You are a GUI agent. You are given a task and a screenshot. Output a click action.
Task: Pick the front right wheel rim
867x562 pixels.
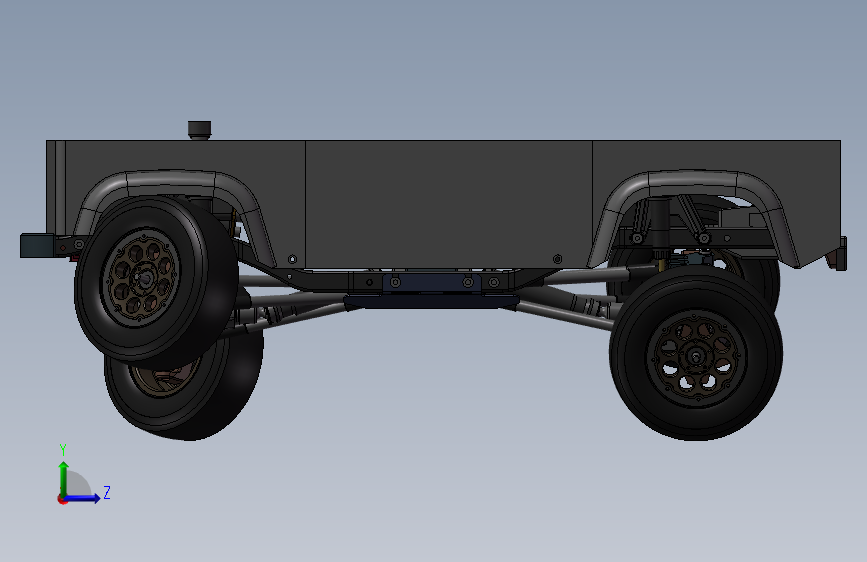click(696, 358)
